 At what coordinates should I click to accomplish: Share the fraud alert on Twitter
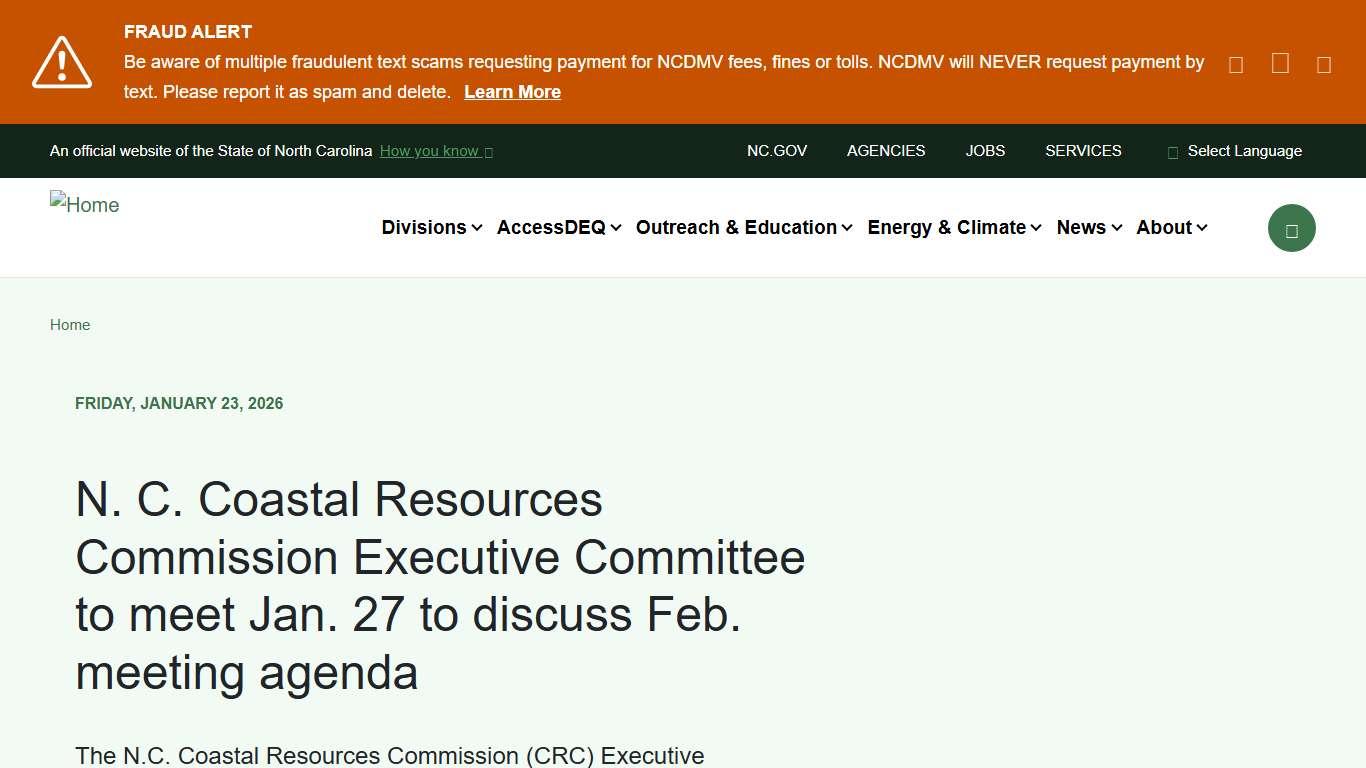point(1279,62)
